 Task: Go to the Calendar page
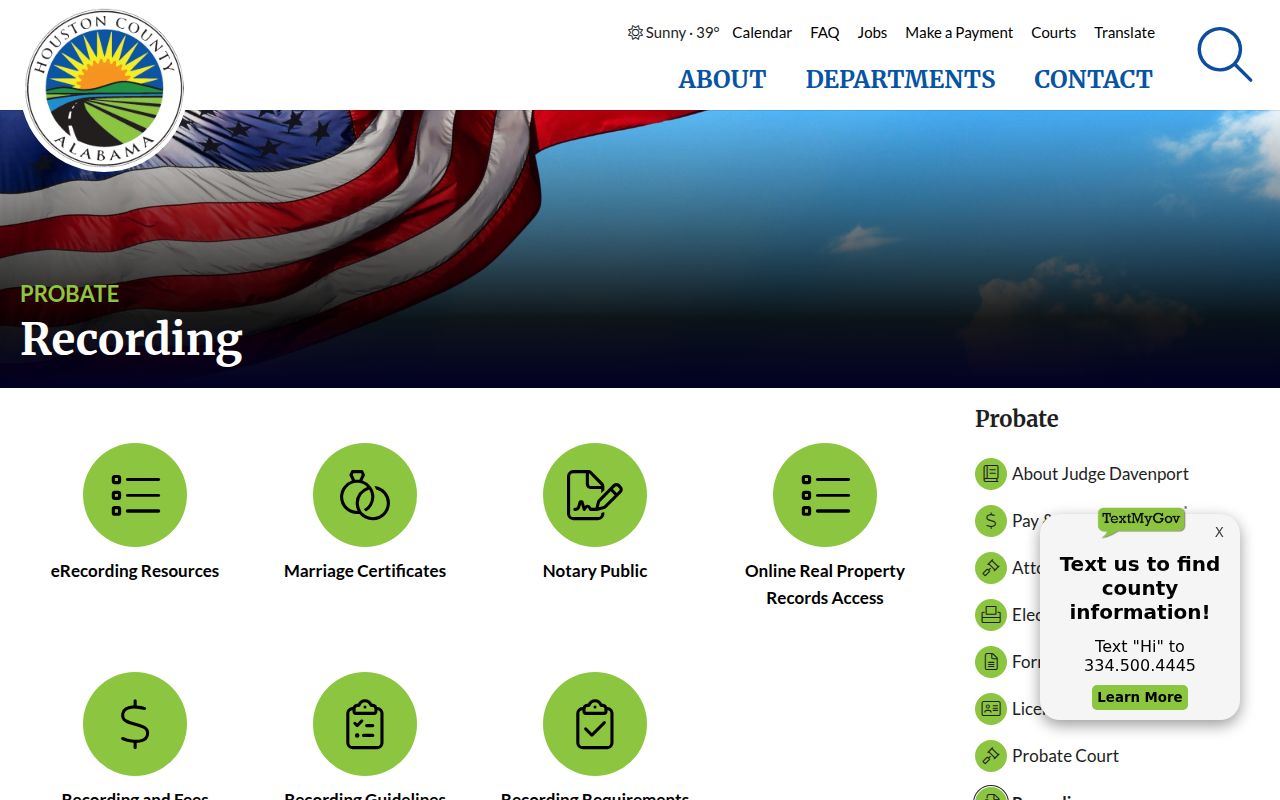762,33
